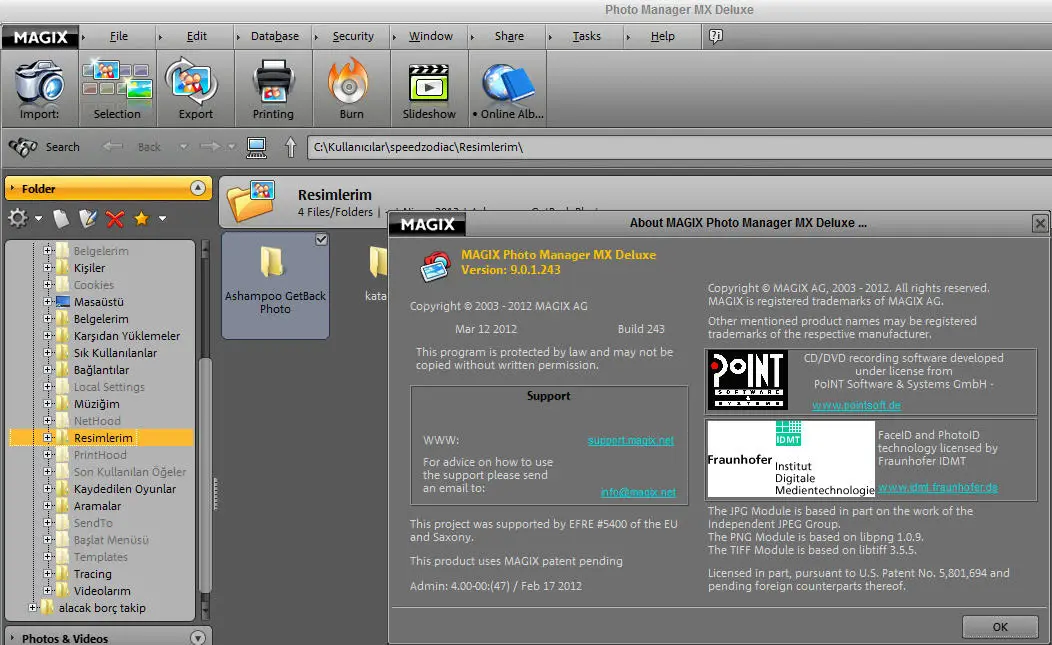Select the Ashampoo GetBack Photo folder thumbnail
This screenshot has height=645, width=1052.
(275, 285)
